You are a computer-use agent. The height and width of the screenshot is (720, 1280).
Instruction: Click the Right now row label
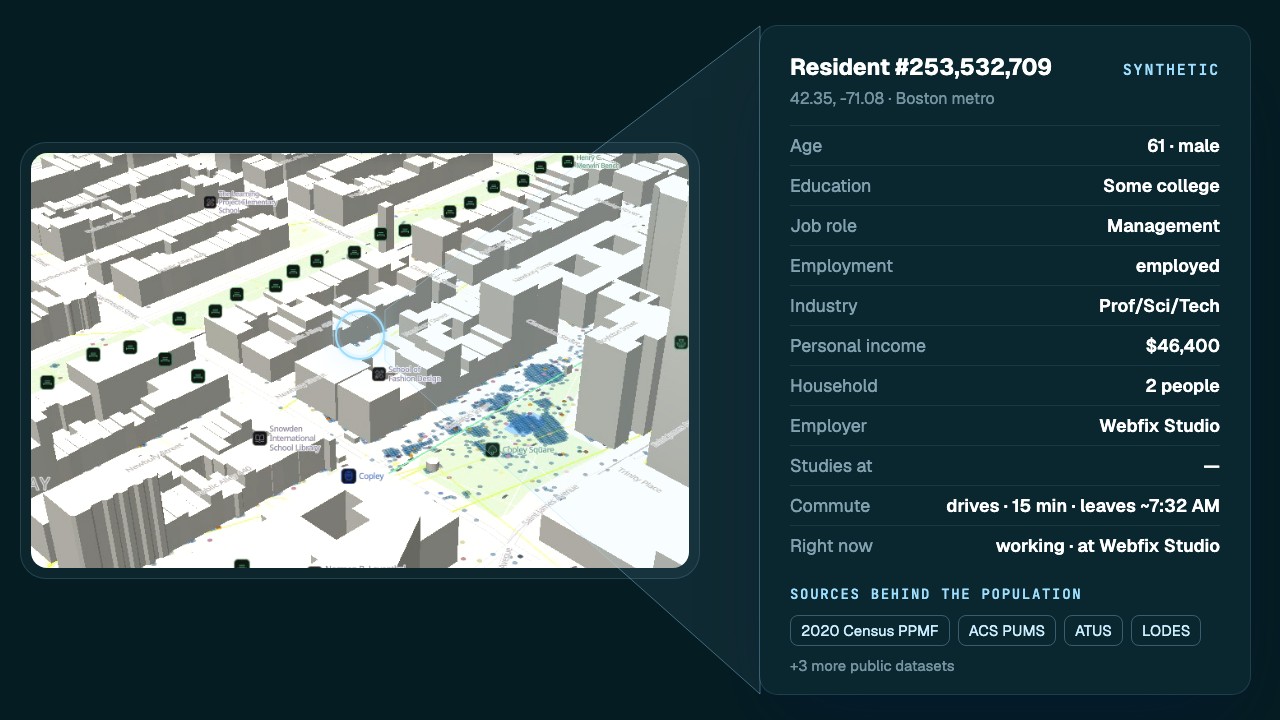(x=831, y=546)
